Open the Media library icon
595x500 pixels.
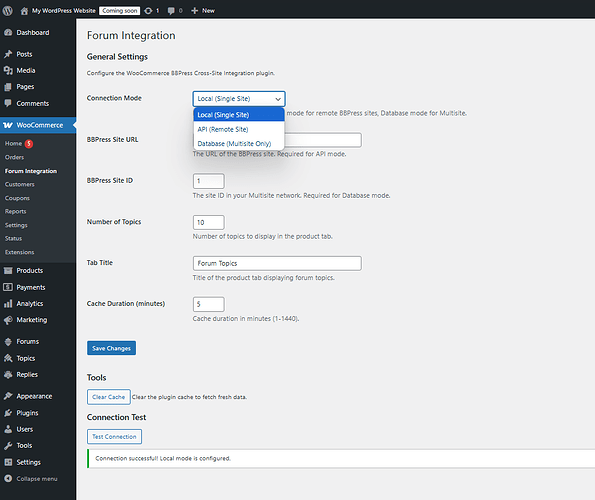(x=8, y=71)
